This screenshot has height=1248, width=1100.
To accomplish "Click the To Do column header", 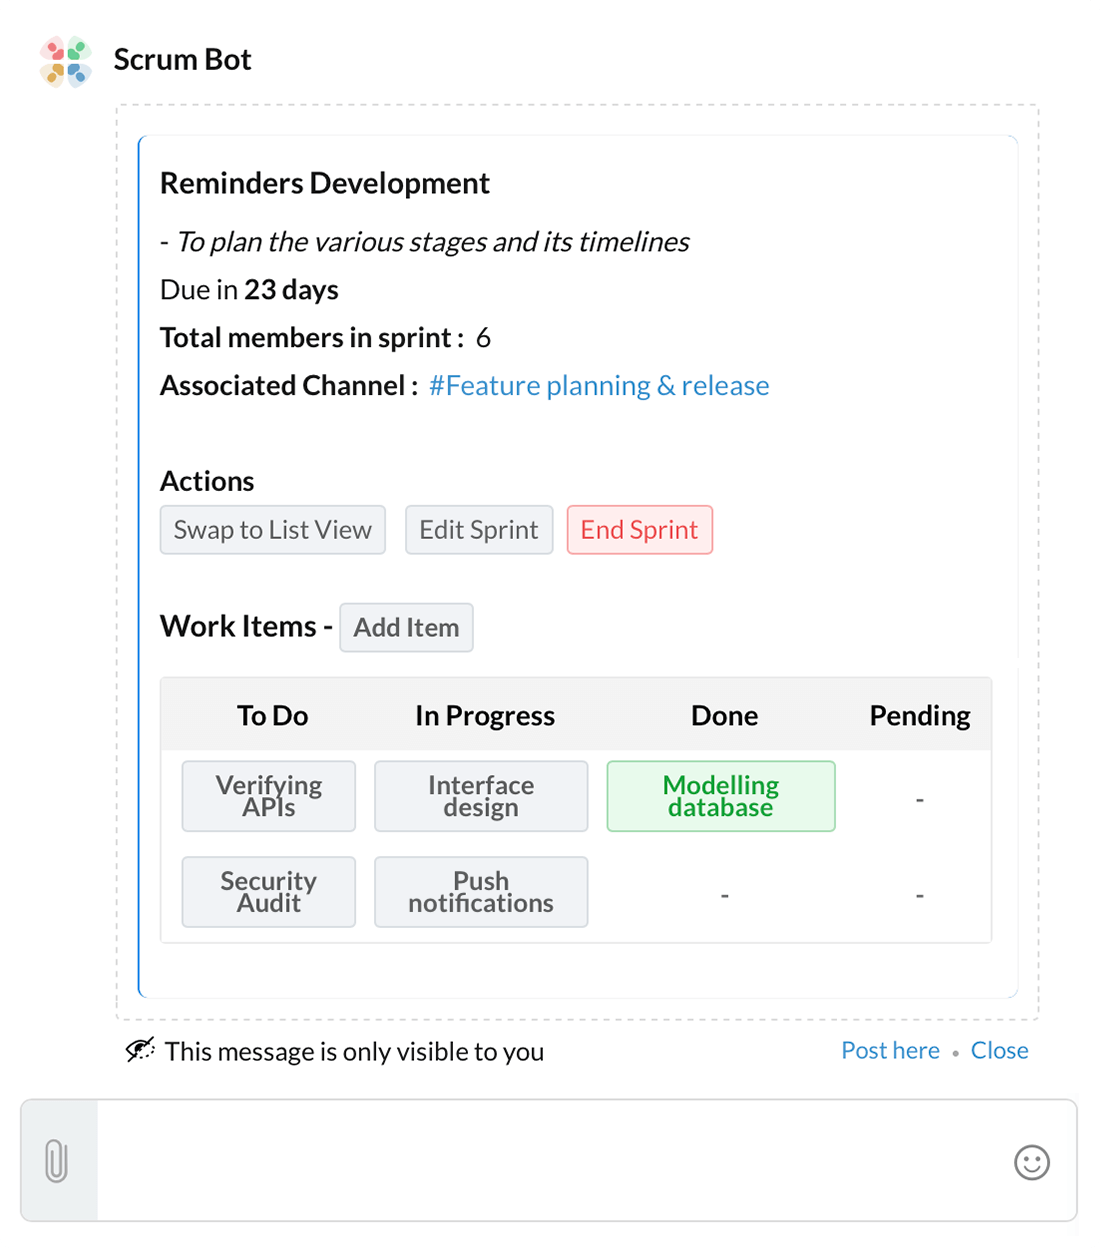I will click(272, 716).
